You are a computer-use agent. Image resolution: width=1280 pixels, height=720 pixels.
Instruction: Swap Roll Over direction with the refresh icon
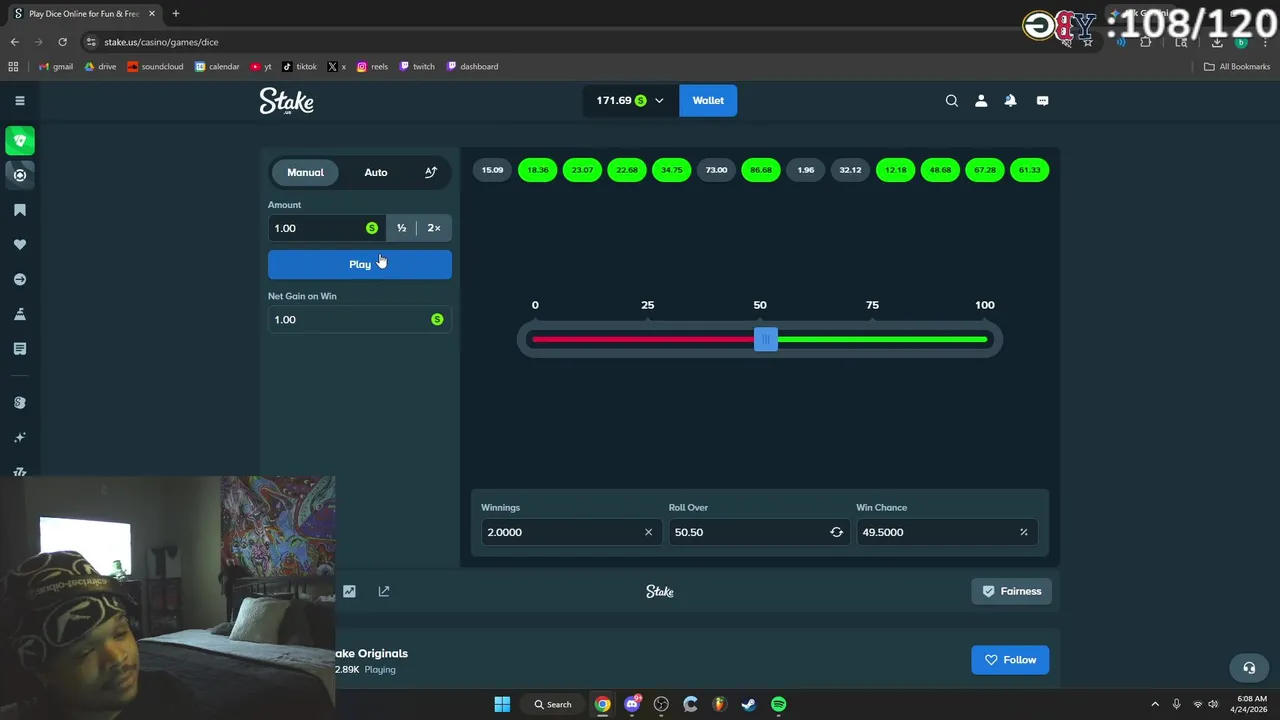836,532
